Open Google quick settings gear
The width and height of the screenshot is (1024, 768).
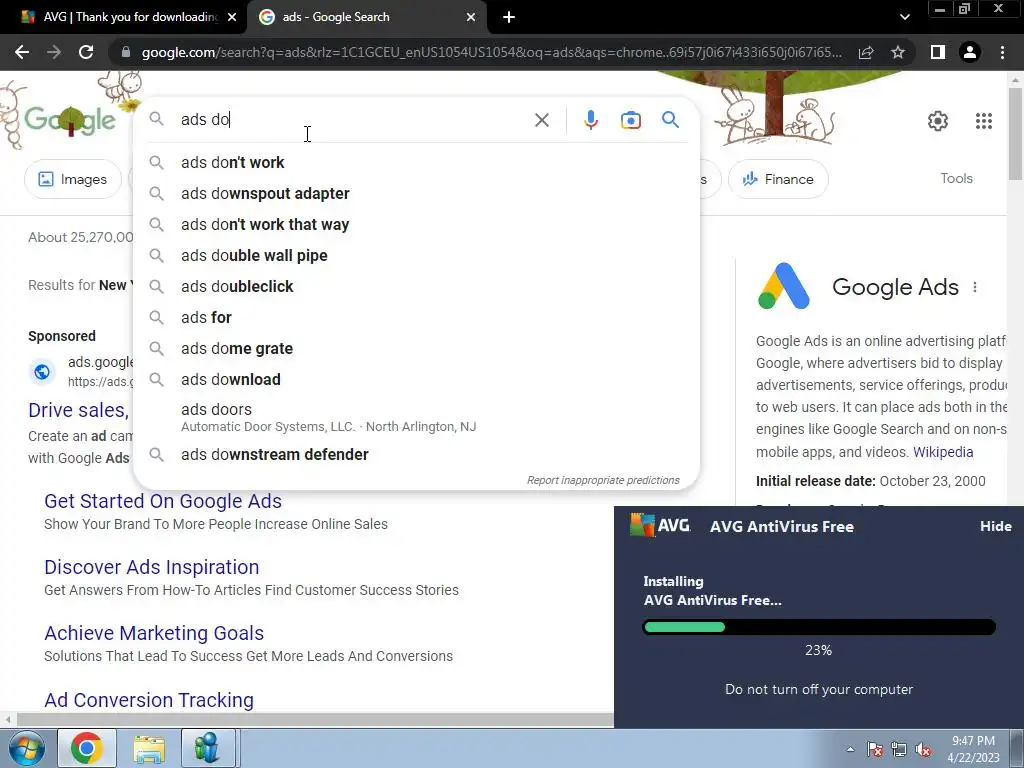(x=938, y=121)
